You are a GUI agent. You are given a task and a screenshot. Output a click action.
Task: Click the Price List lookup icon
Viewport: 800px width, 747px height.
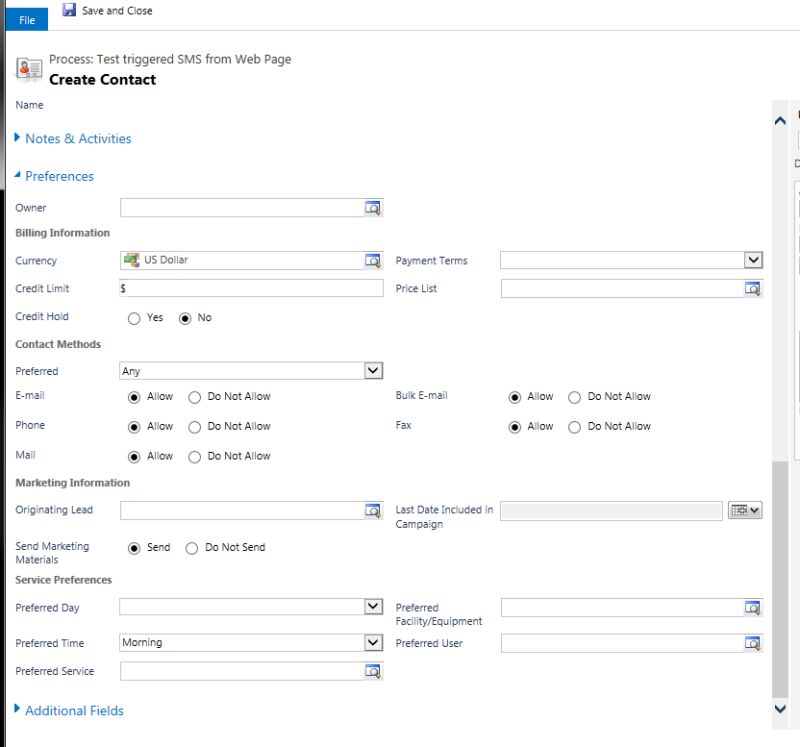[753, 289]
